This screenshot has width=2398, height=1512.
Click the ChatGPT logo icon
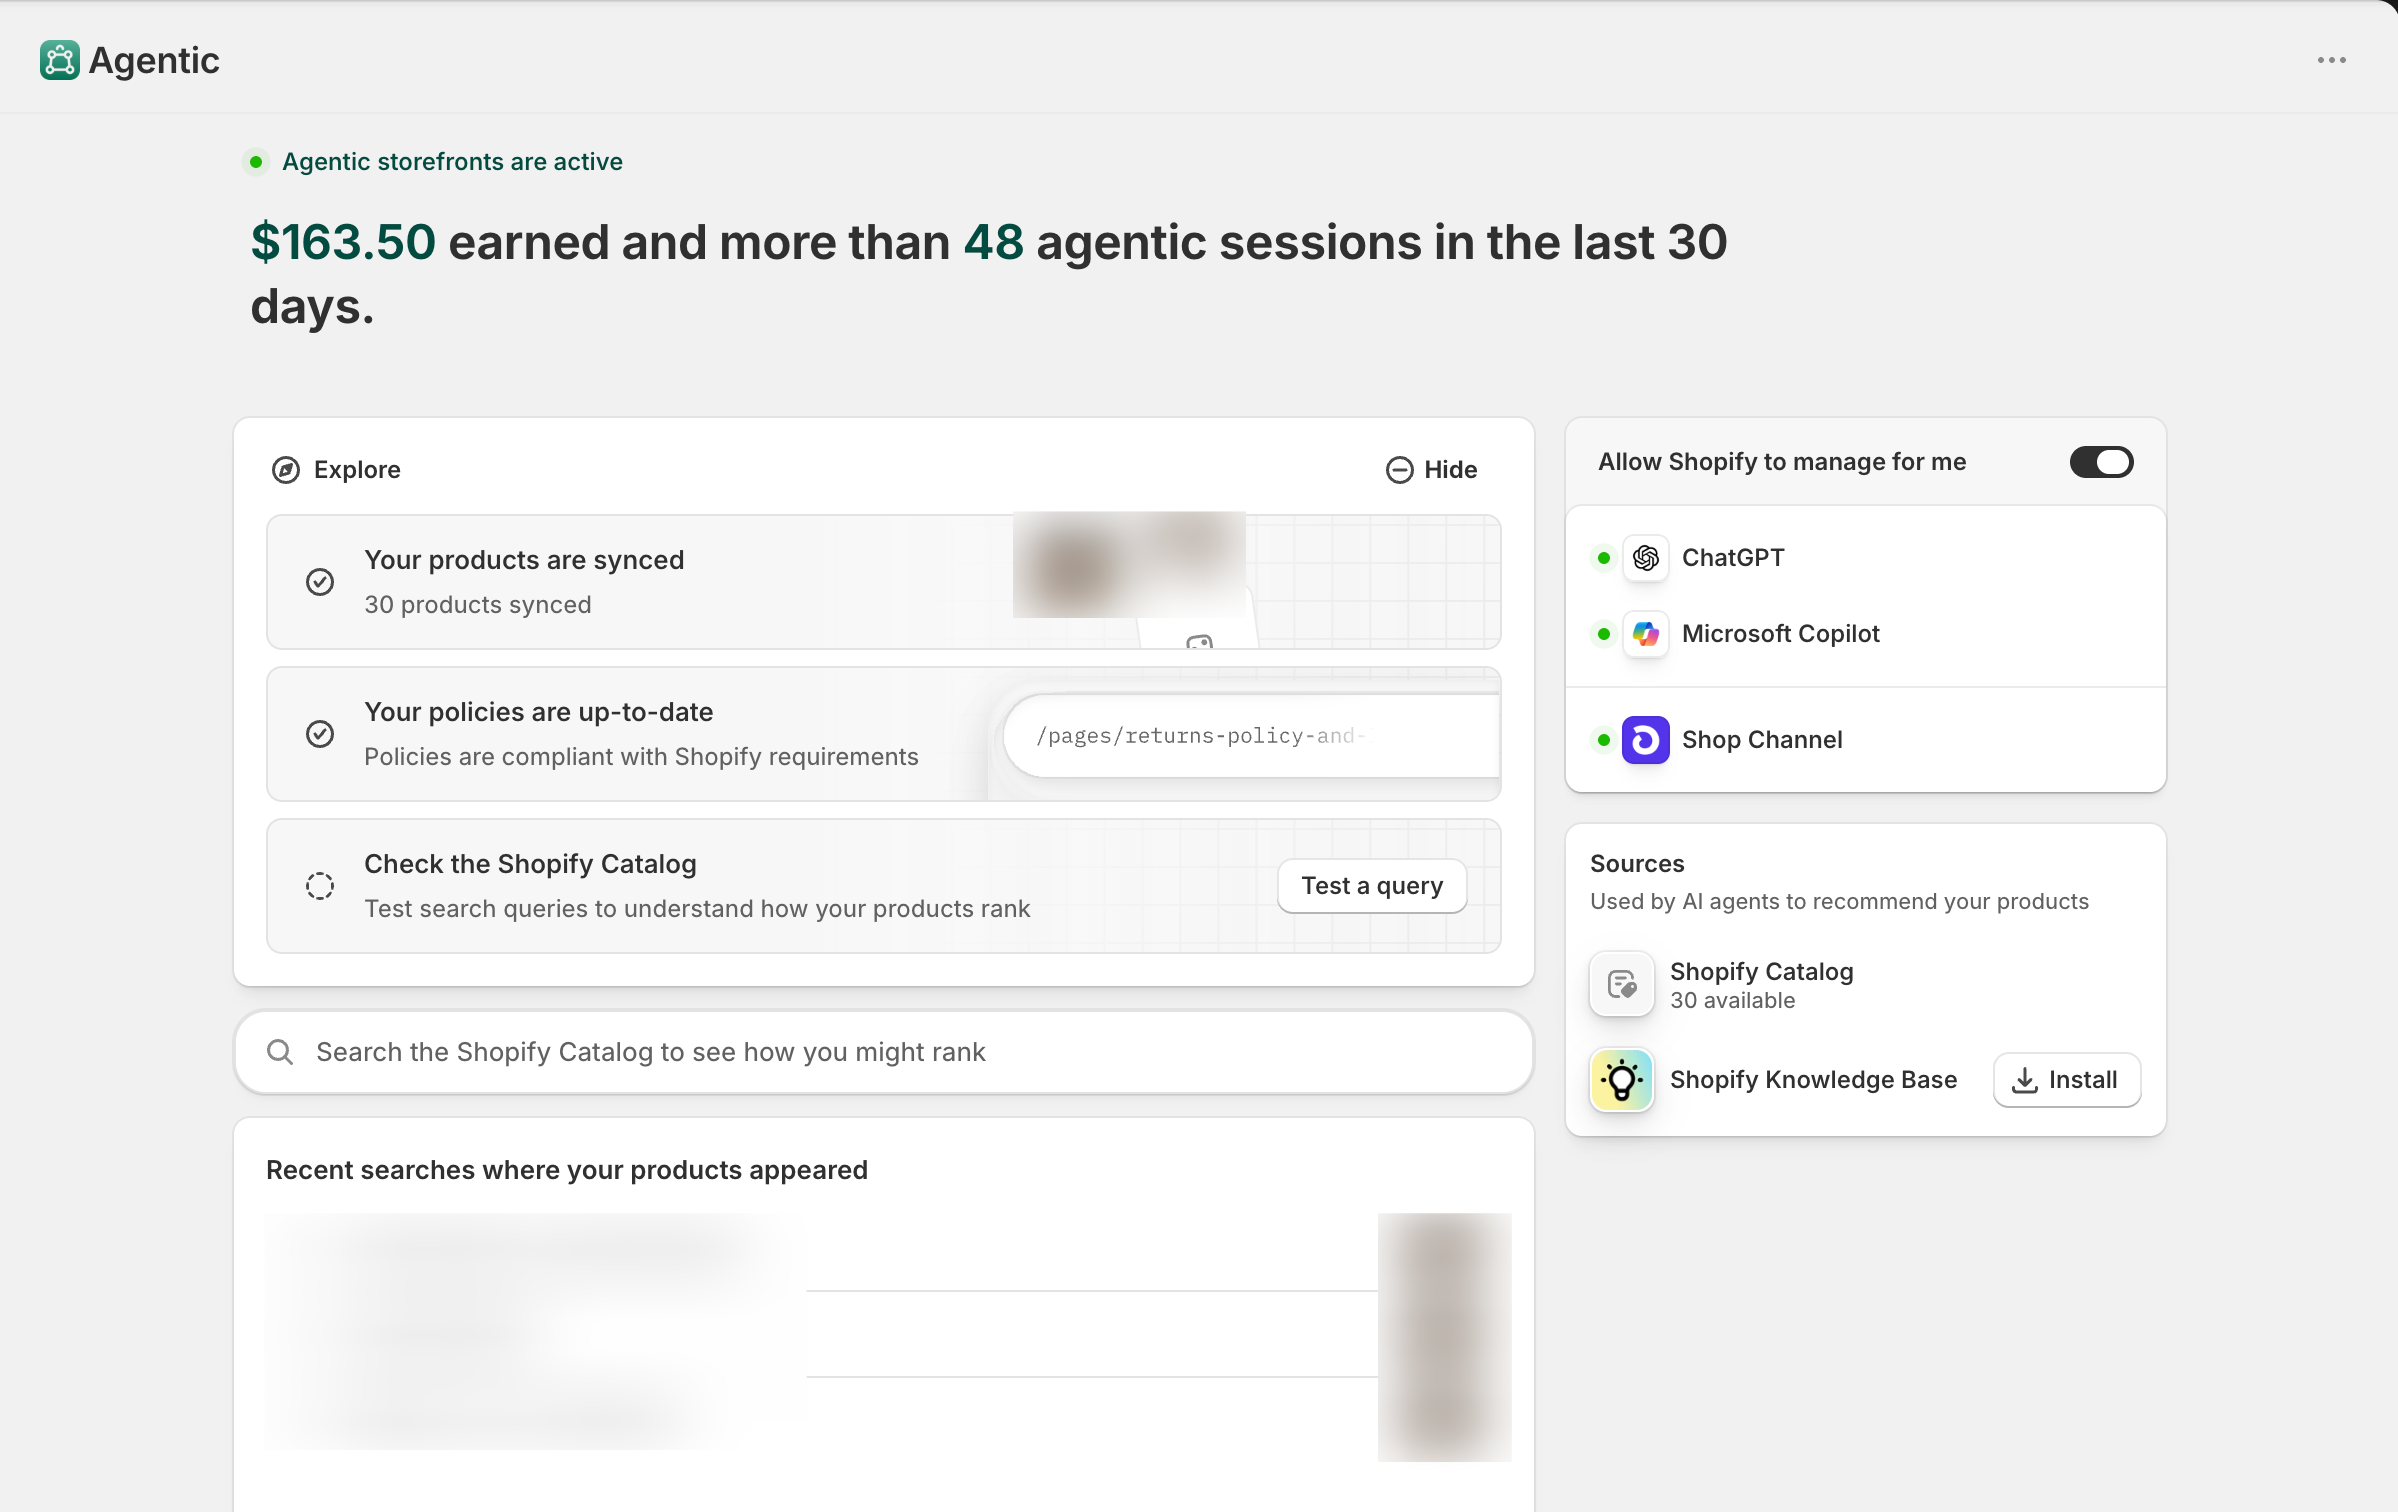1645,558
